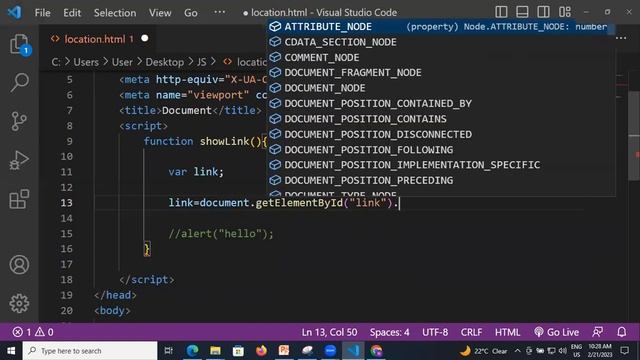Toggle the primary side bar layout icon
Screen dimensions: 640x360
(501, 12)
